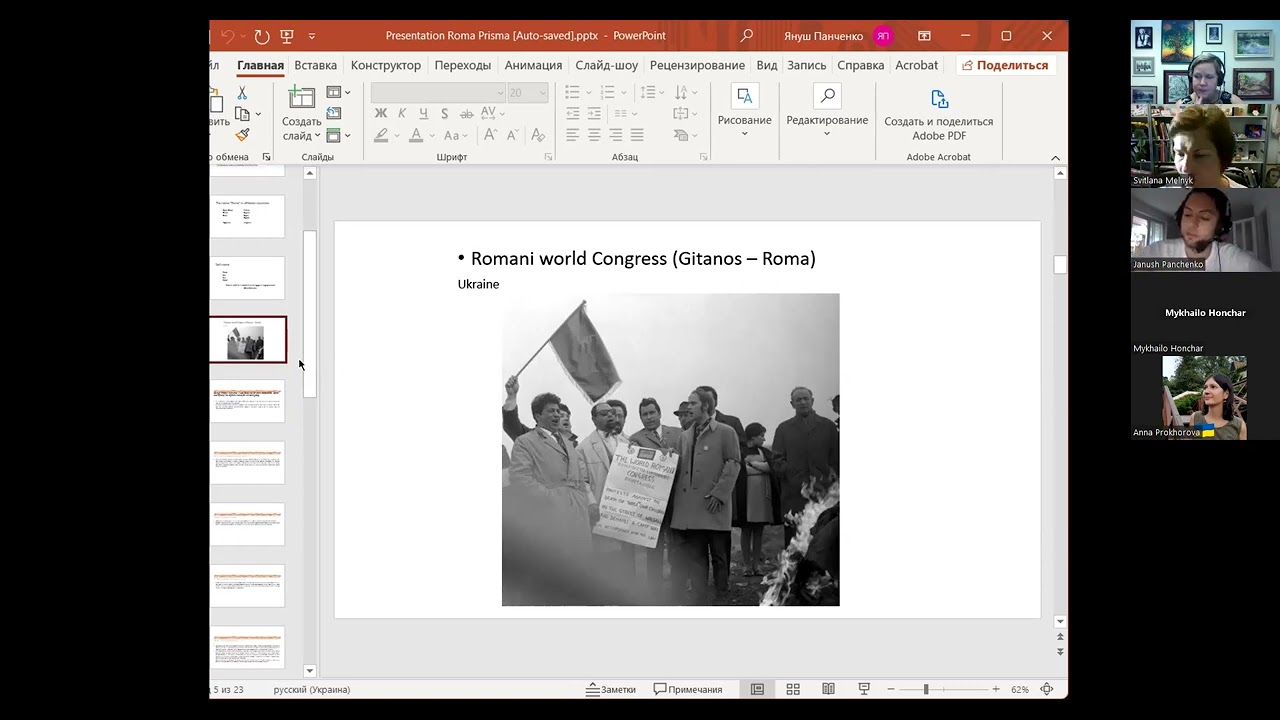Switch to Slide Sorter view

tap(793, 689)
